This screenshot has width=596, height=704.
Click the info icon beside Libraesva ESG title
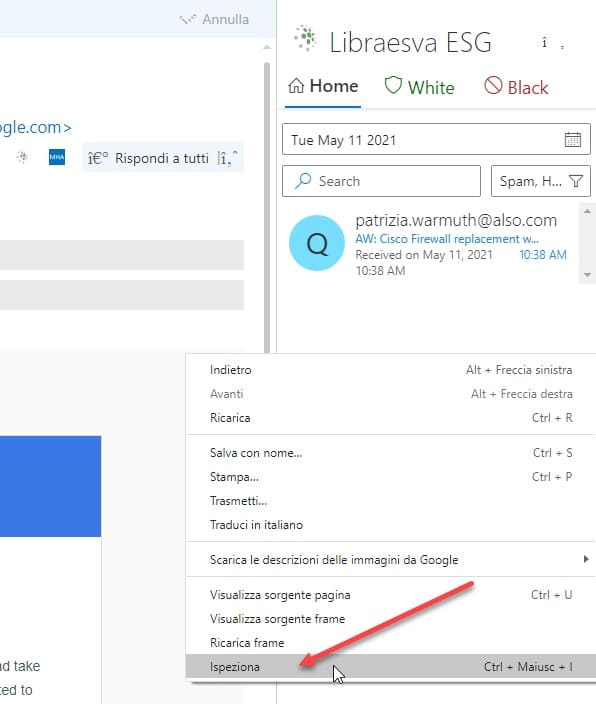[x=544, y=43]
